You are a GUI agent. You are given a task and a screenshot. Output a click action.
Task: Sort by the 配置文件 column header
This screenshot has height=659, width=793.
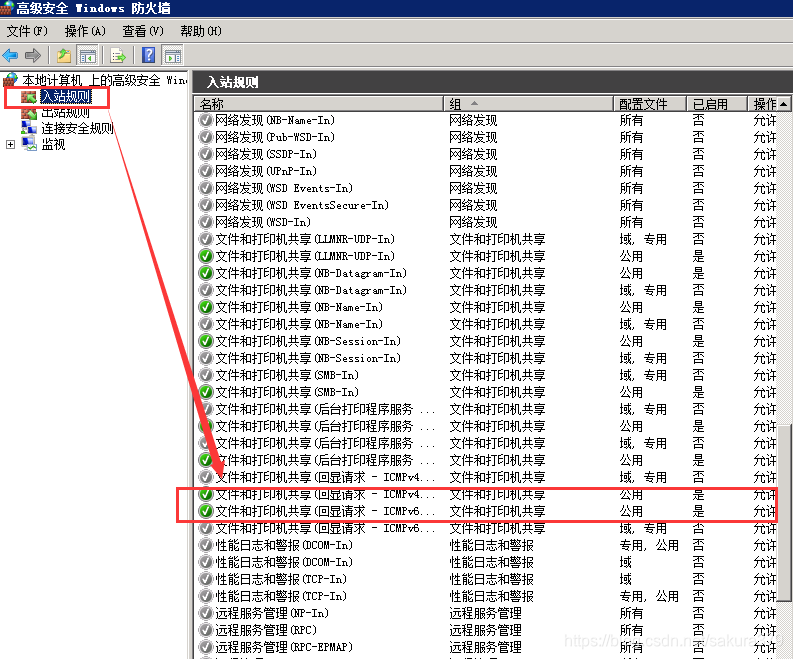point(650,104)
